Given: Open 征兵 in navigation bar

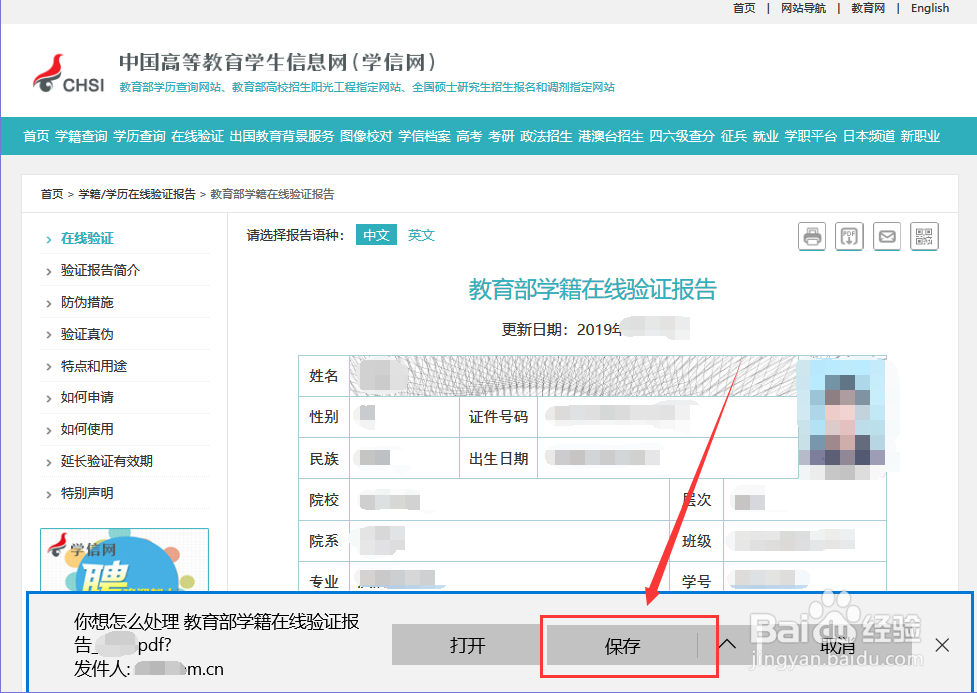Looking at the screenshot, I should (733, 136).
